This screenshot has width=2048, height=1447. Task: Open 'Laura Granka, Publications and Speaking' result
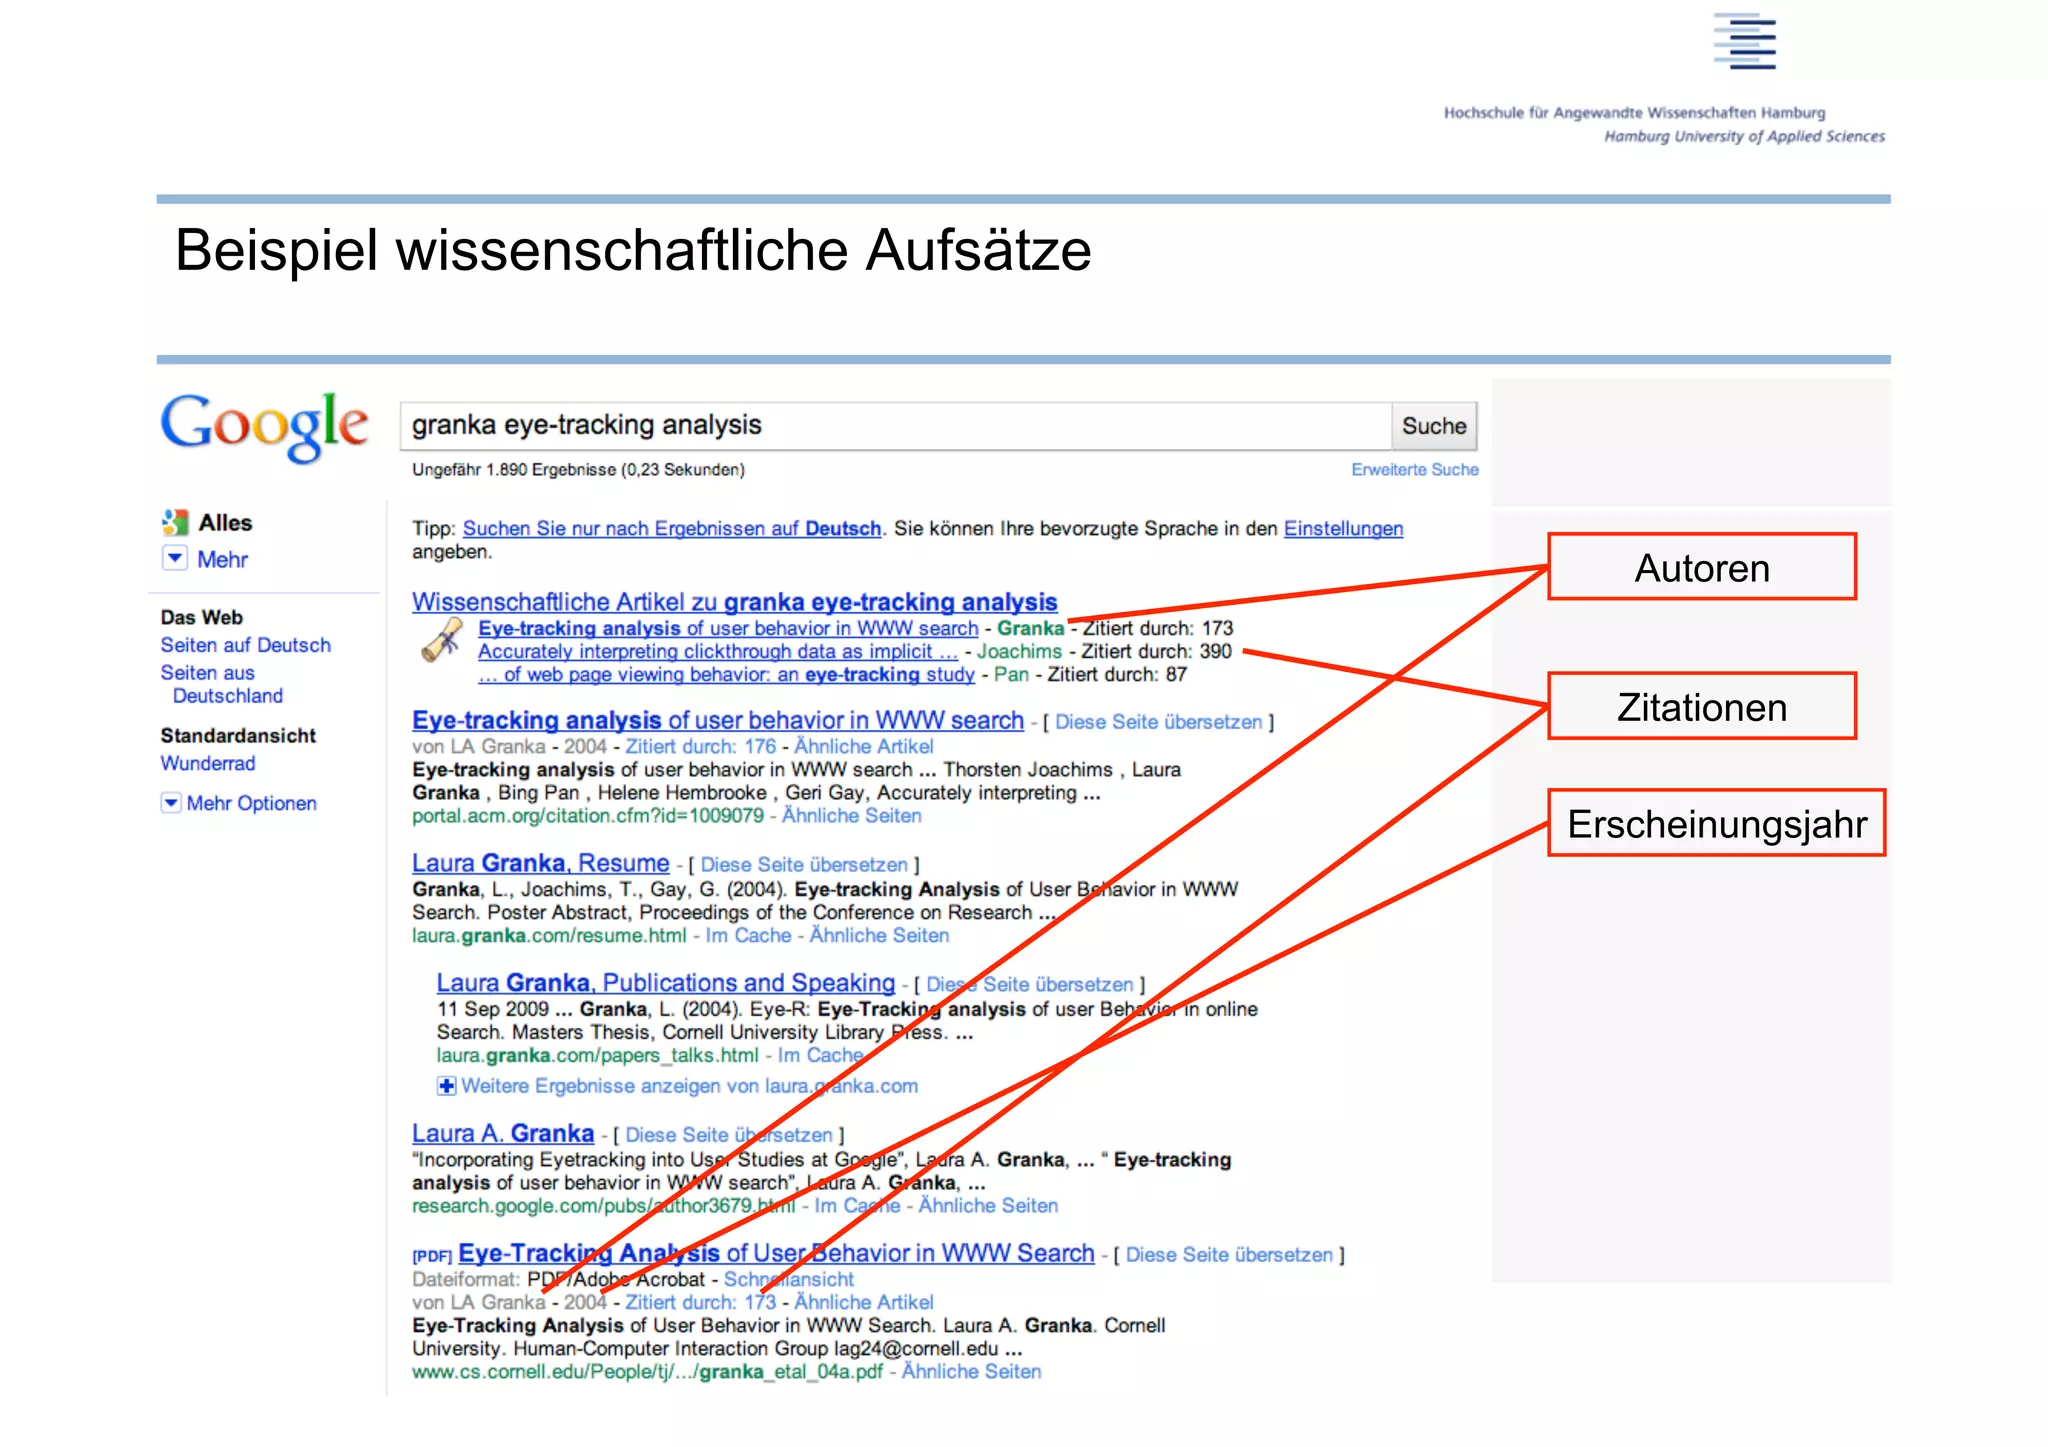666,983
